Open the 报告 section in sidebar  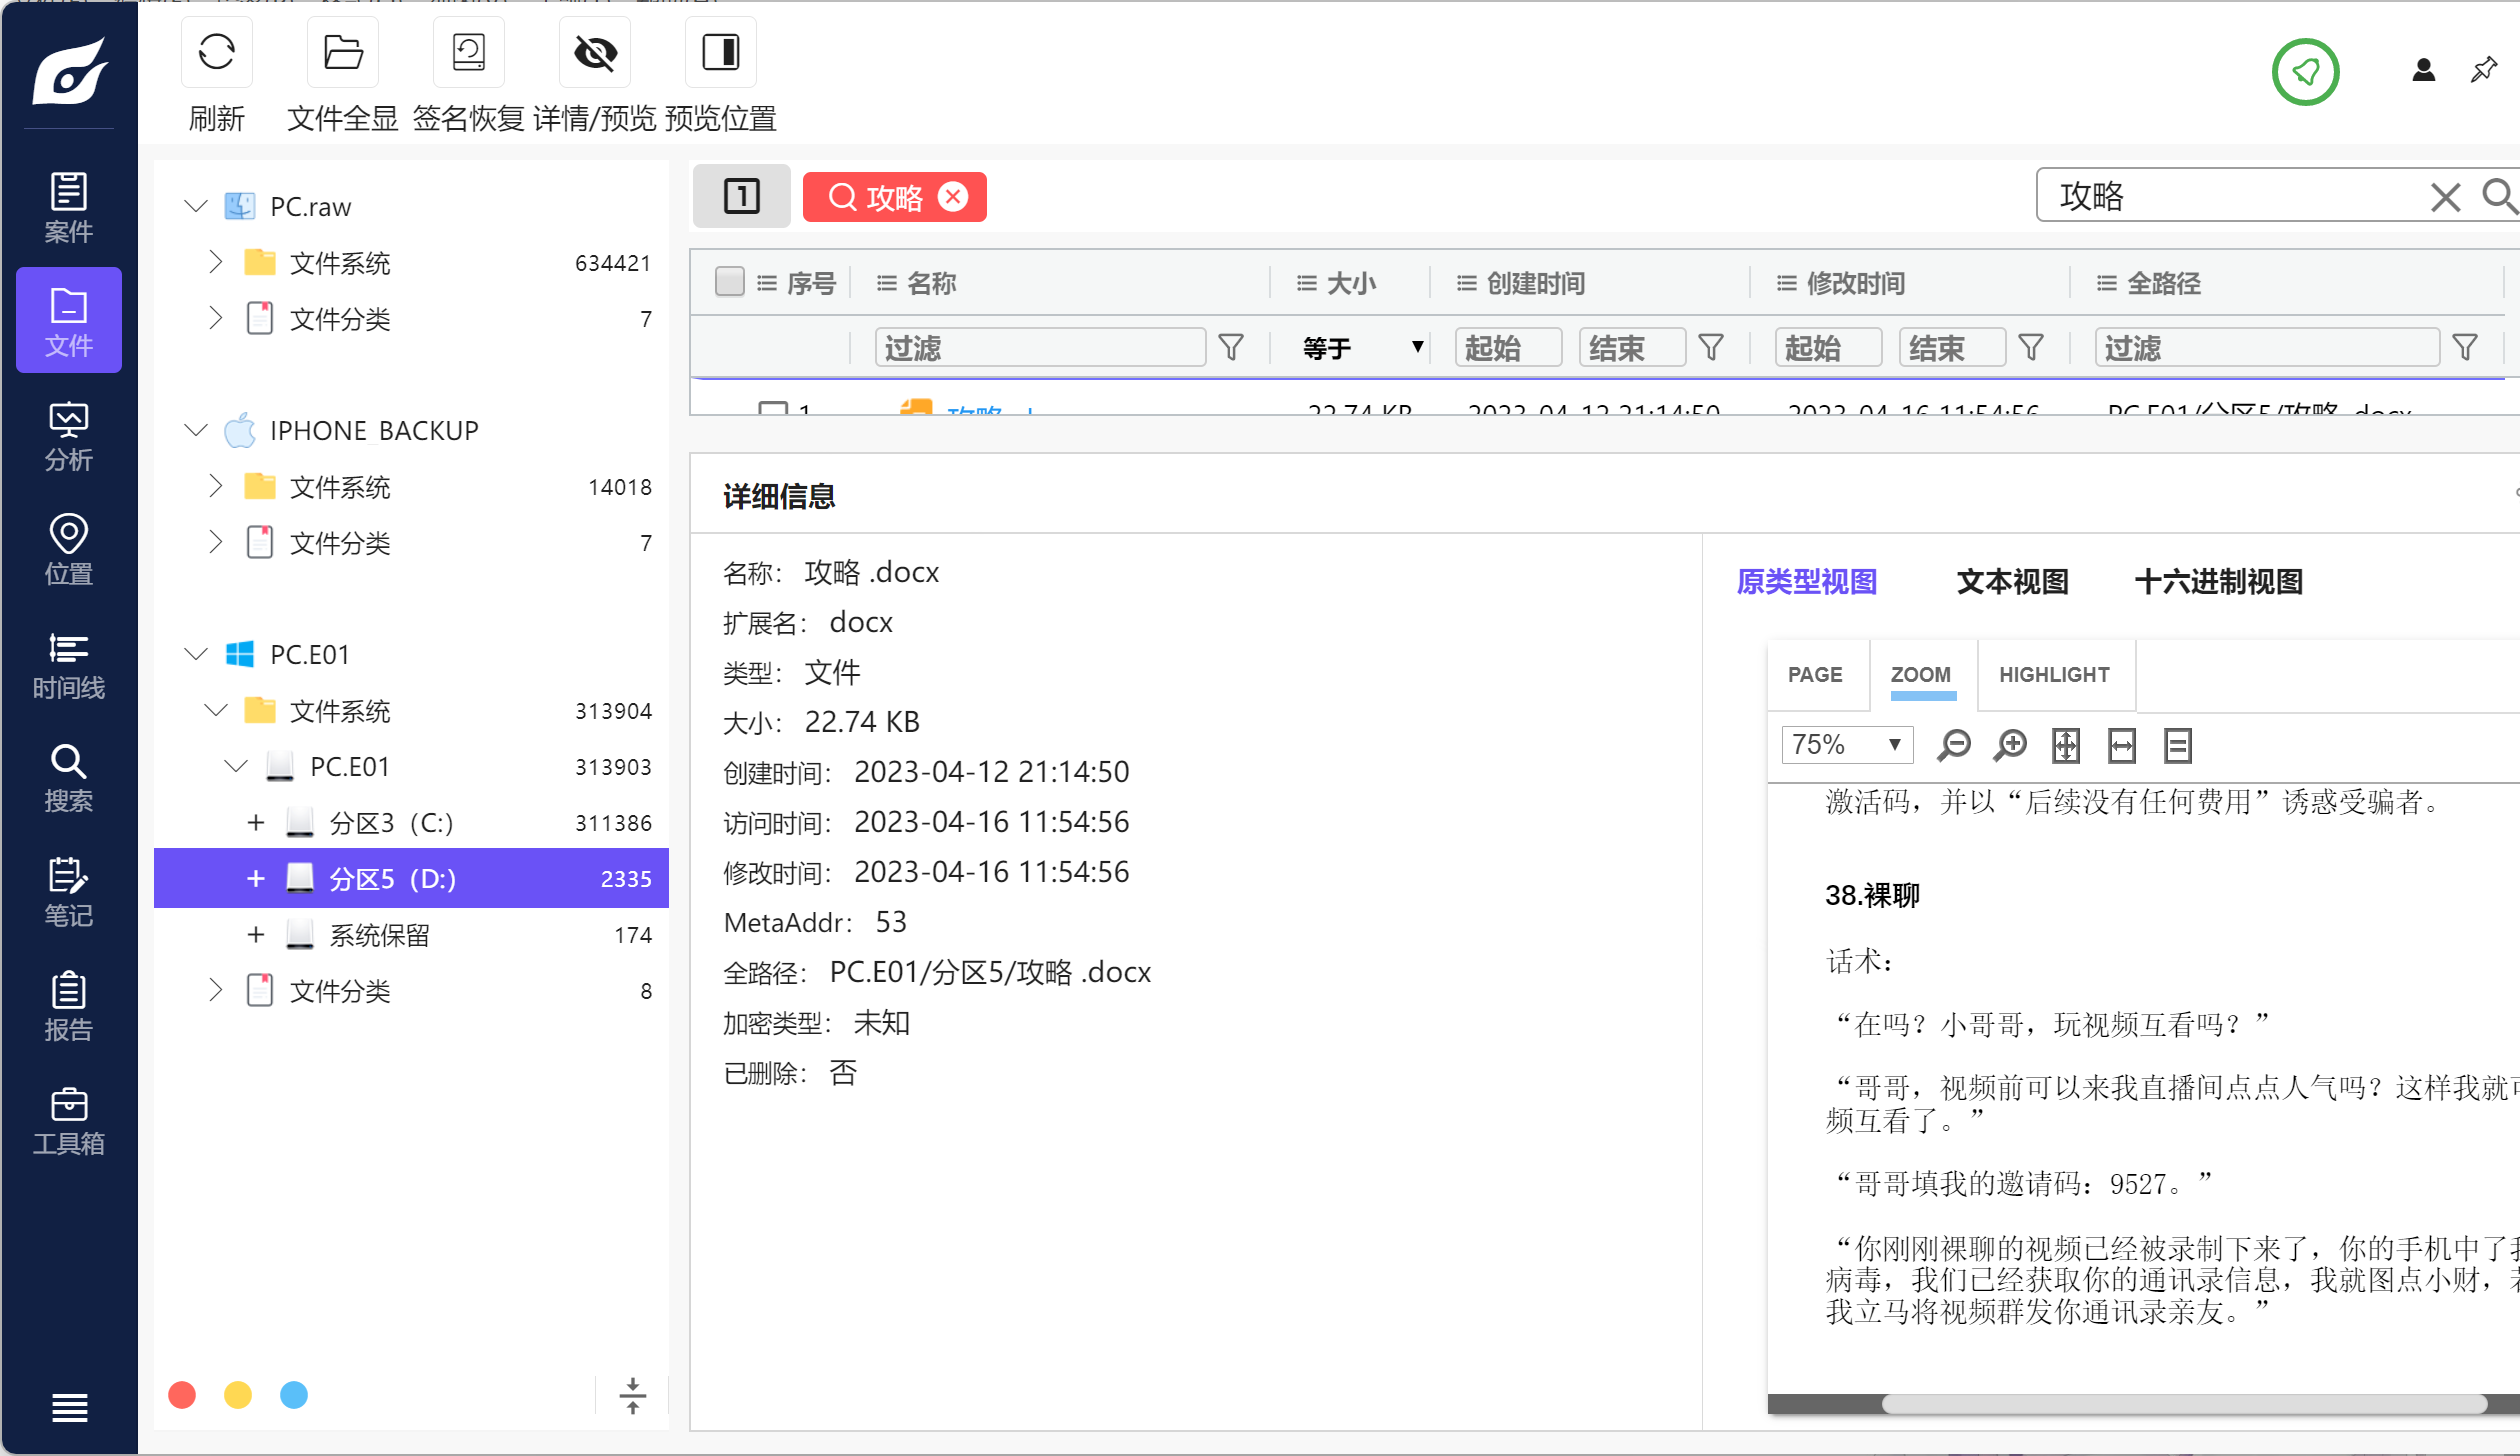click(68, 1005)
